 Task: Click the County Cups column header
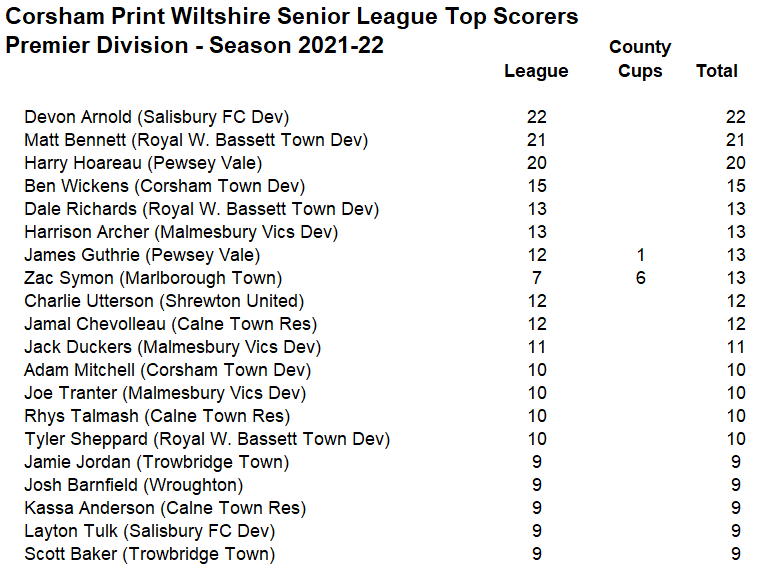click(640, 59)
